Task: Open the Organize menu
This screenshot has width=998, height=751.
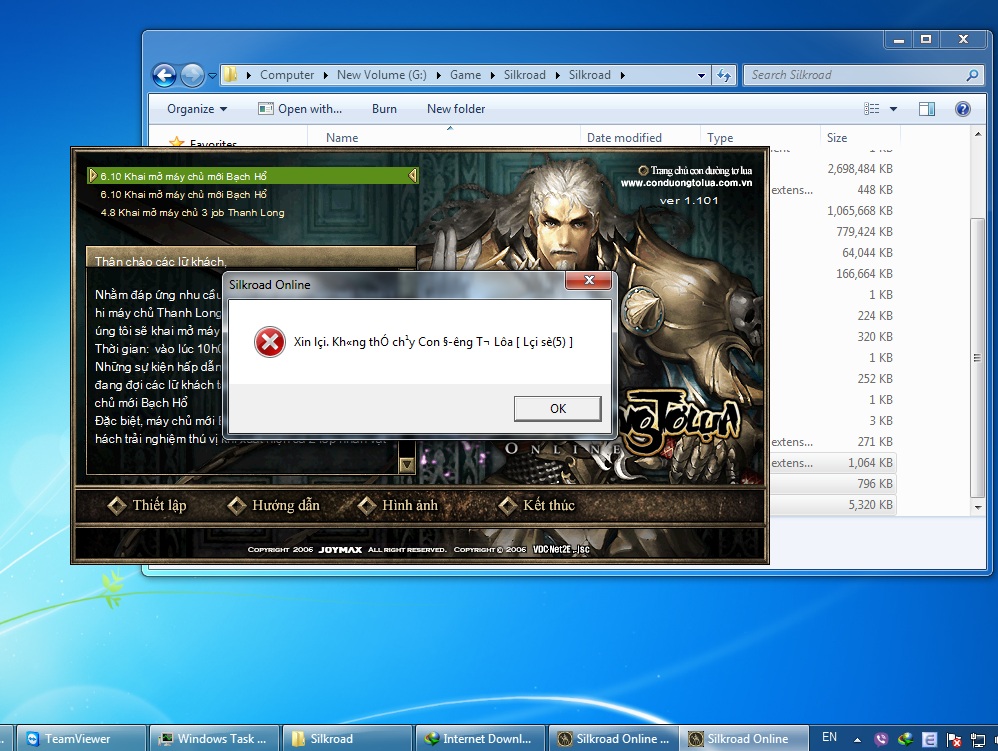Action: click(x=197, y=109)
